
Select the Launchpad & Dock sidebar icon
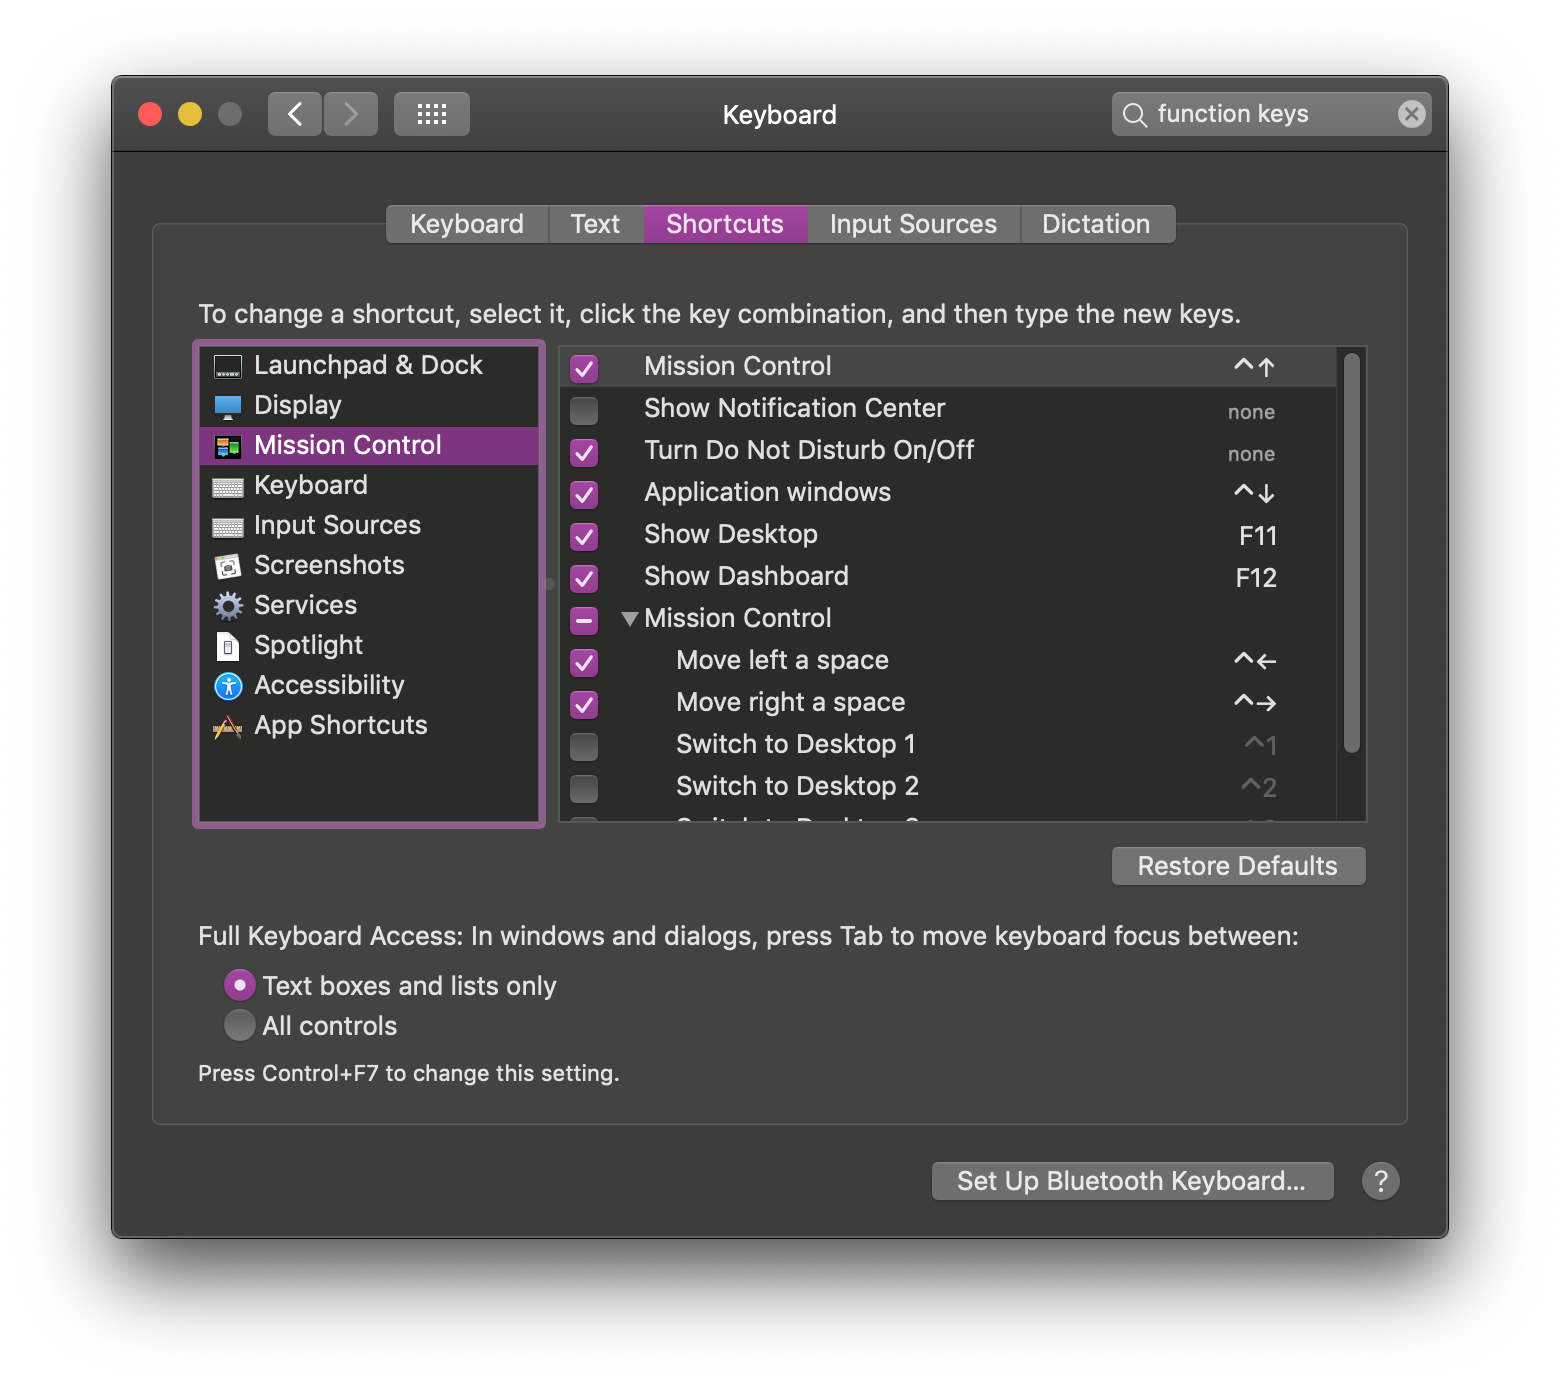click(228, 365)
